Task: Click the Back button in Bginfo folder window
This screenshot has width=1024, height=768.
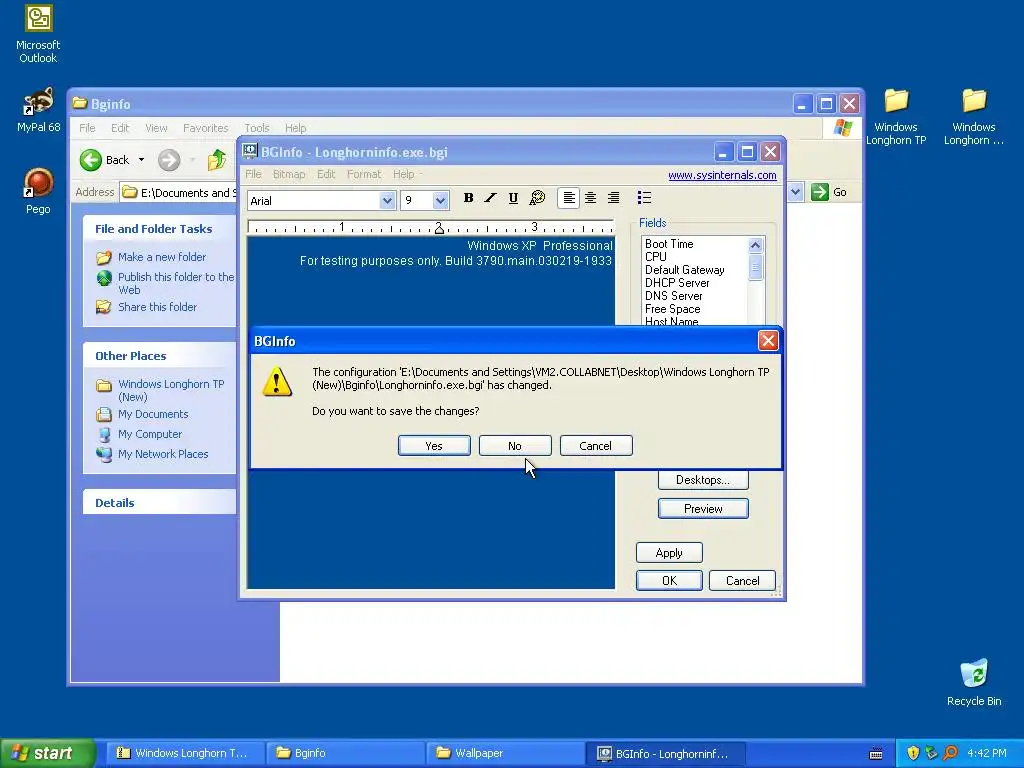Action: 105,160
